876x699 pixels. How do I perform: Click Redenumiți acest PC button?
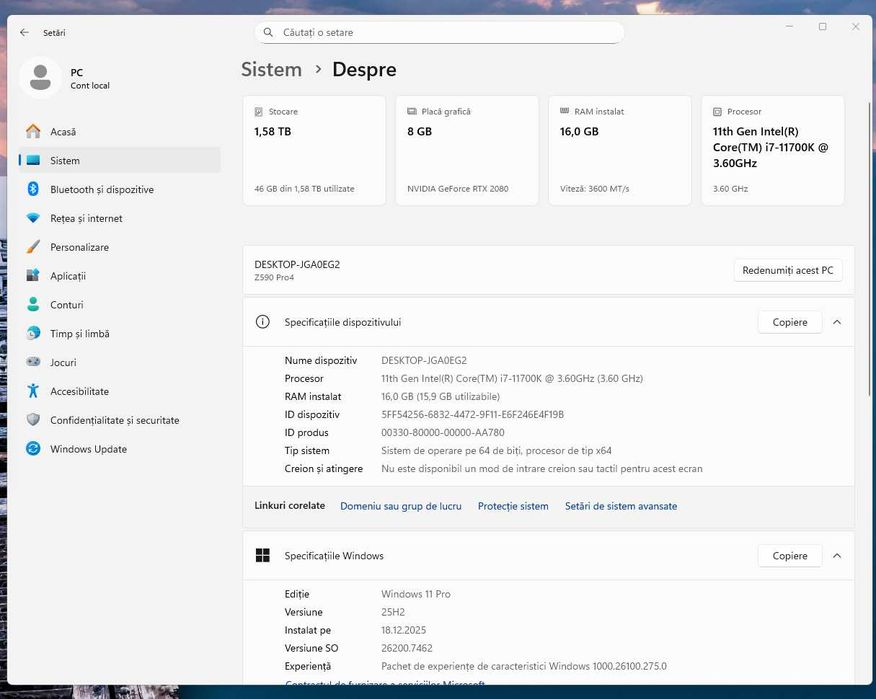(x=788, y=270)
